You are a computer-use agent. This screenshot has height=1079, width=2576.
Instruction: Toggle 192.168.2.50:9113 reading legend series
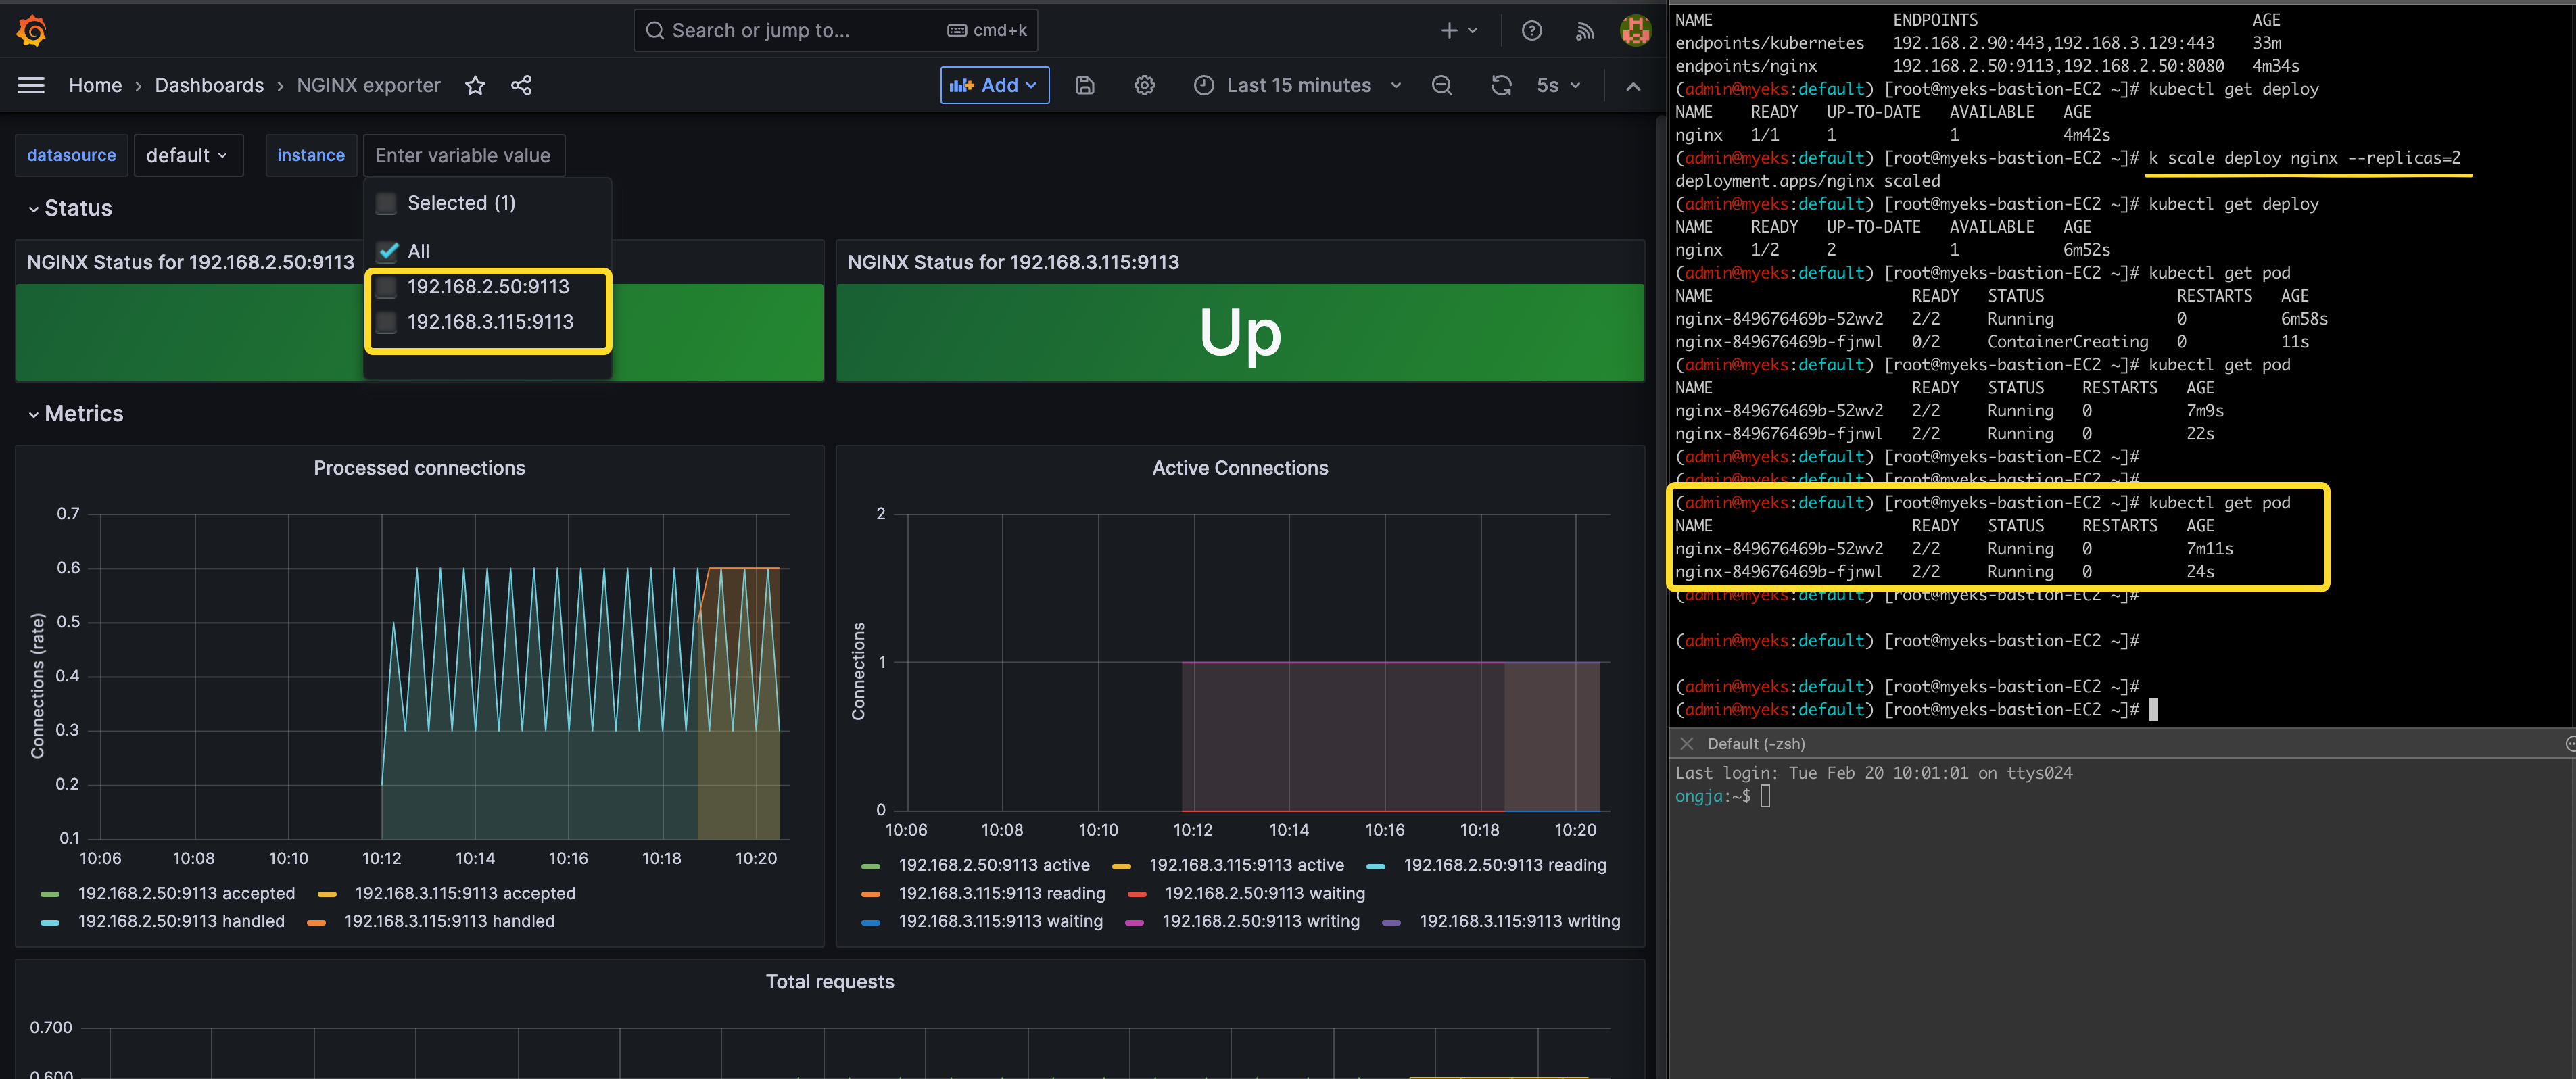pyautogui.click(x=1505, y=865)
